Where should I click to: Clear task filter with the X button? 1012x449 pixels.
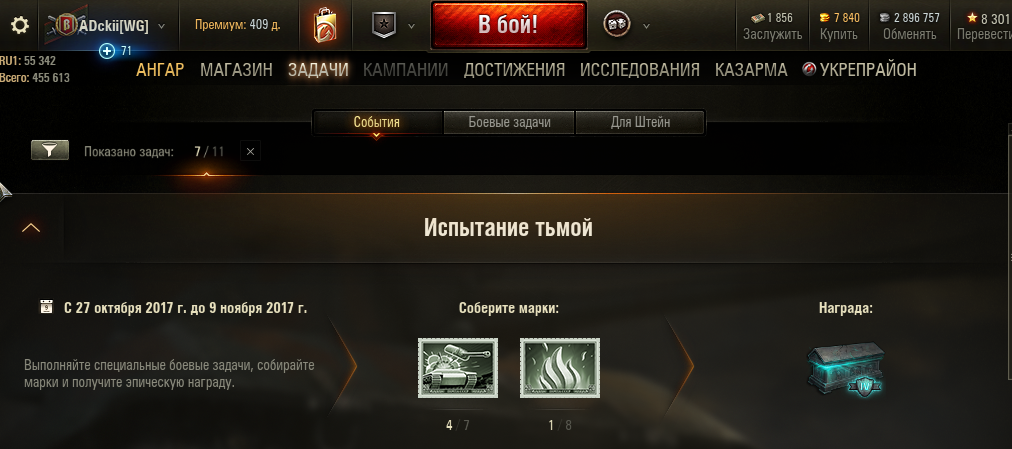pos(250,152)
